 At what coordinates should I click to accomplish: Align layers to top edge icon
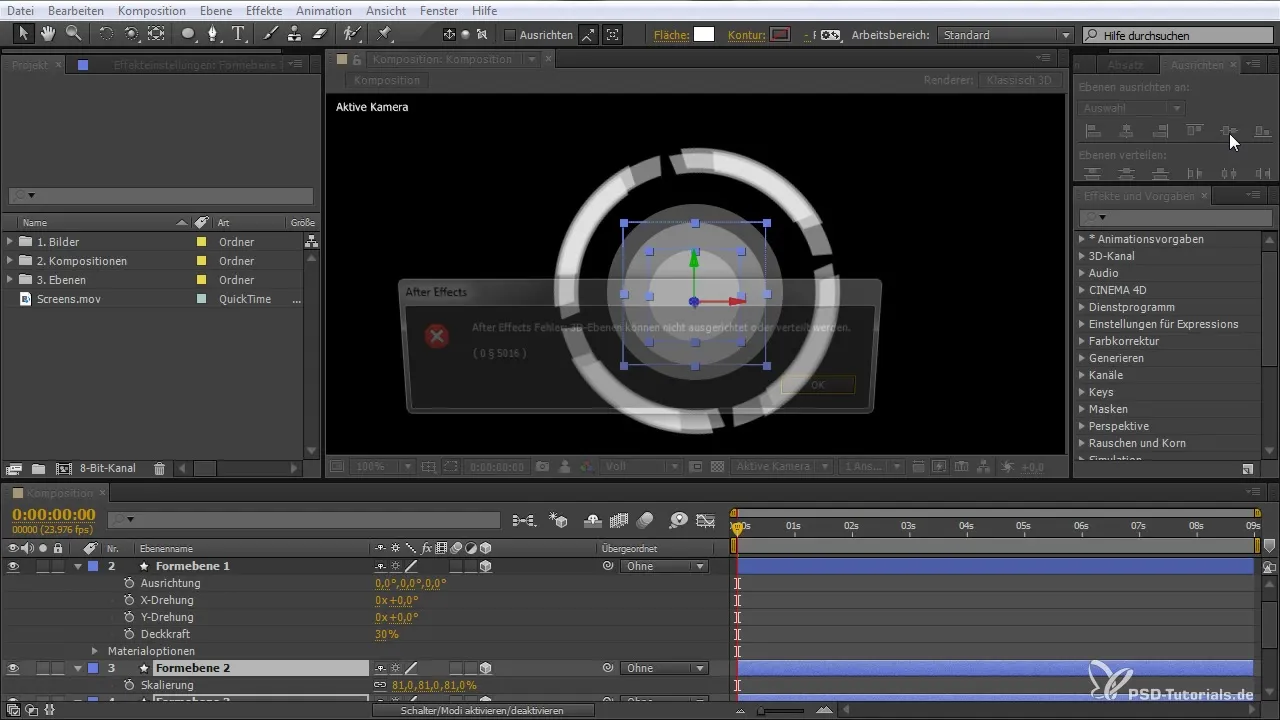tap(1194, 131)
